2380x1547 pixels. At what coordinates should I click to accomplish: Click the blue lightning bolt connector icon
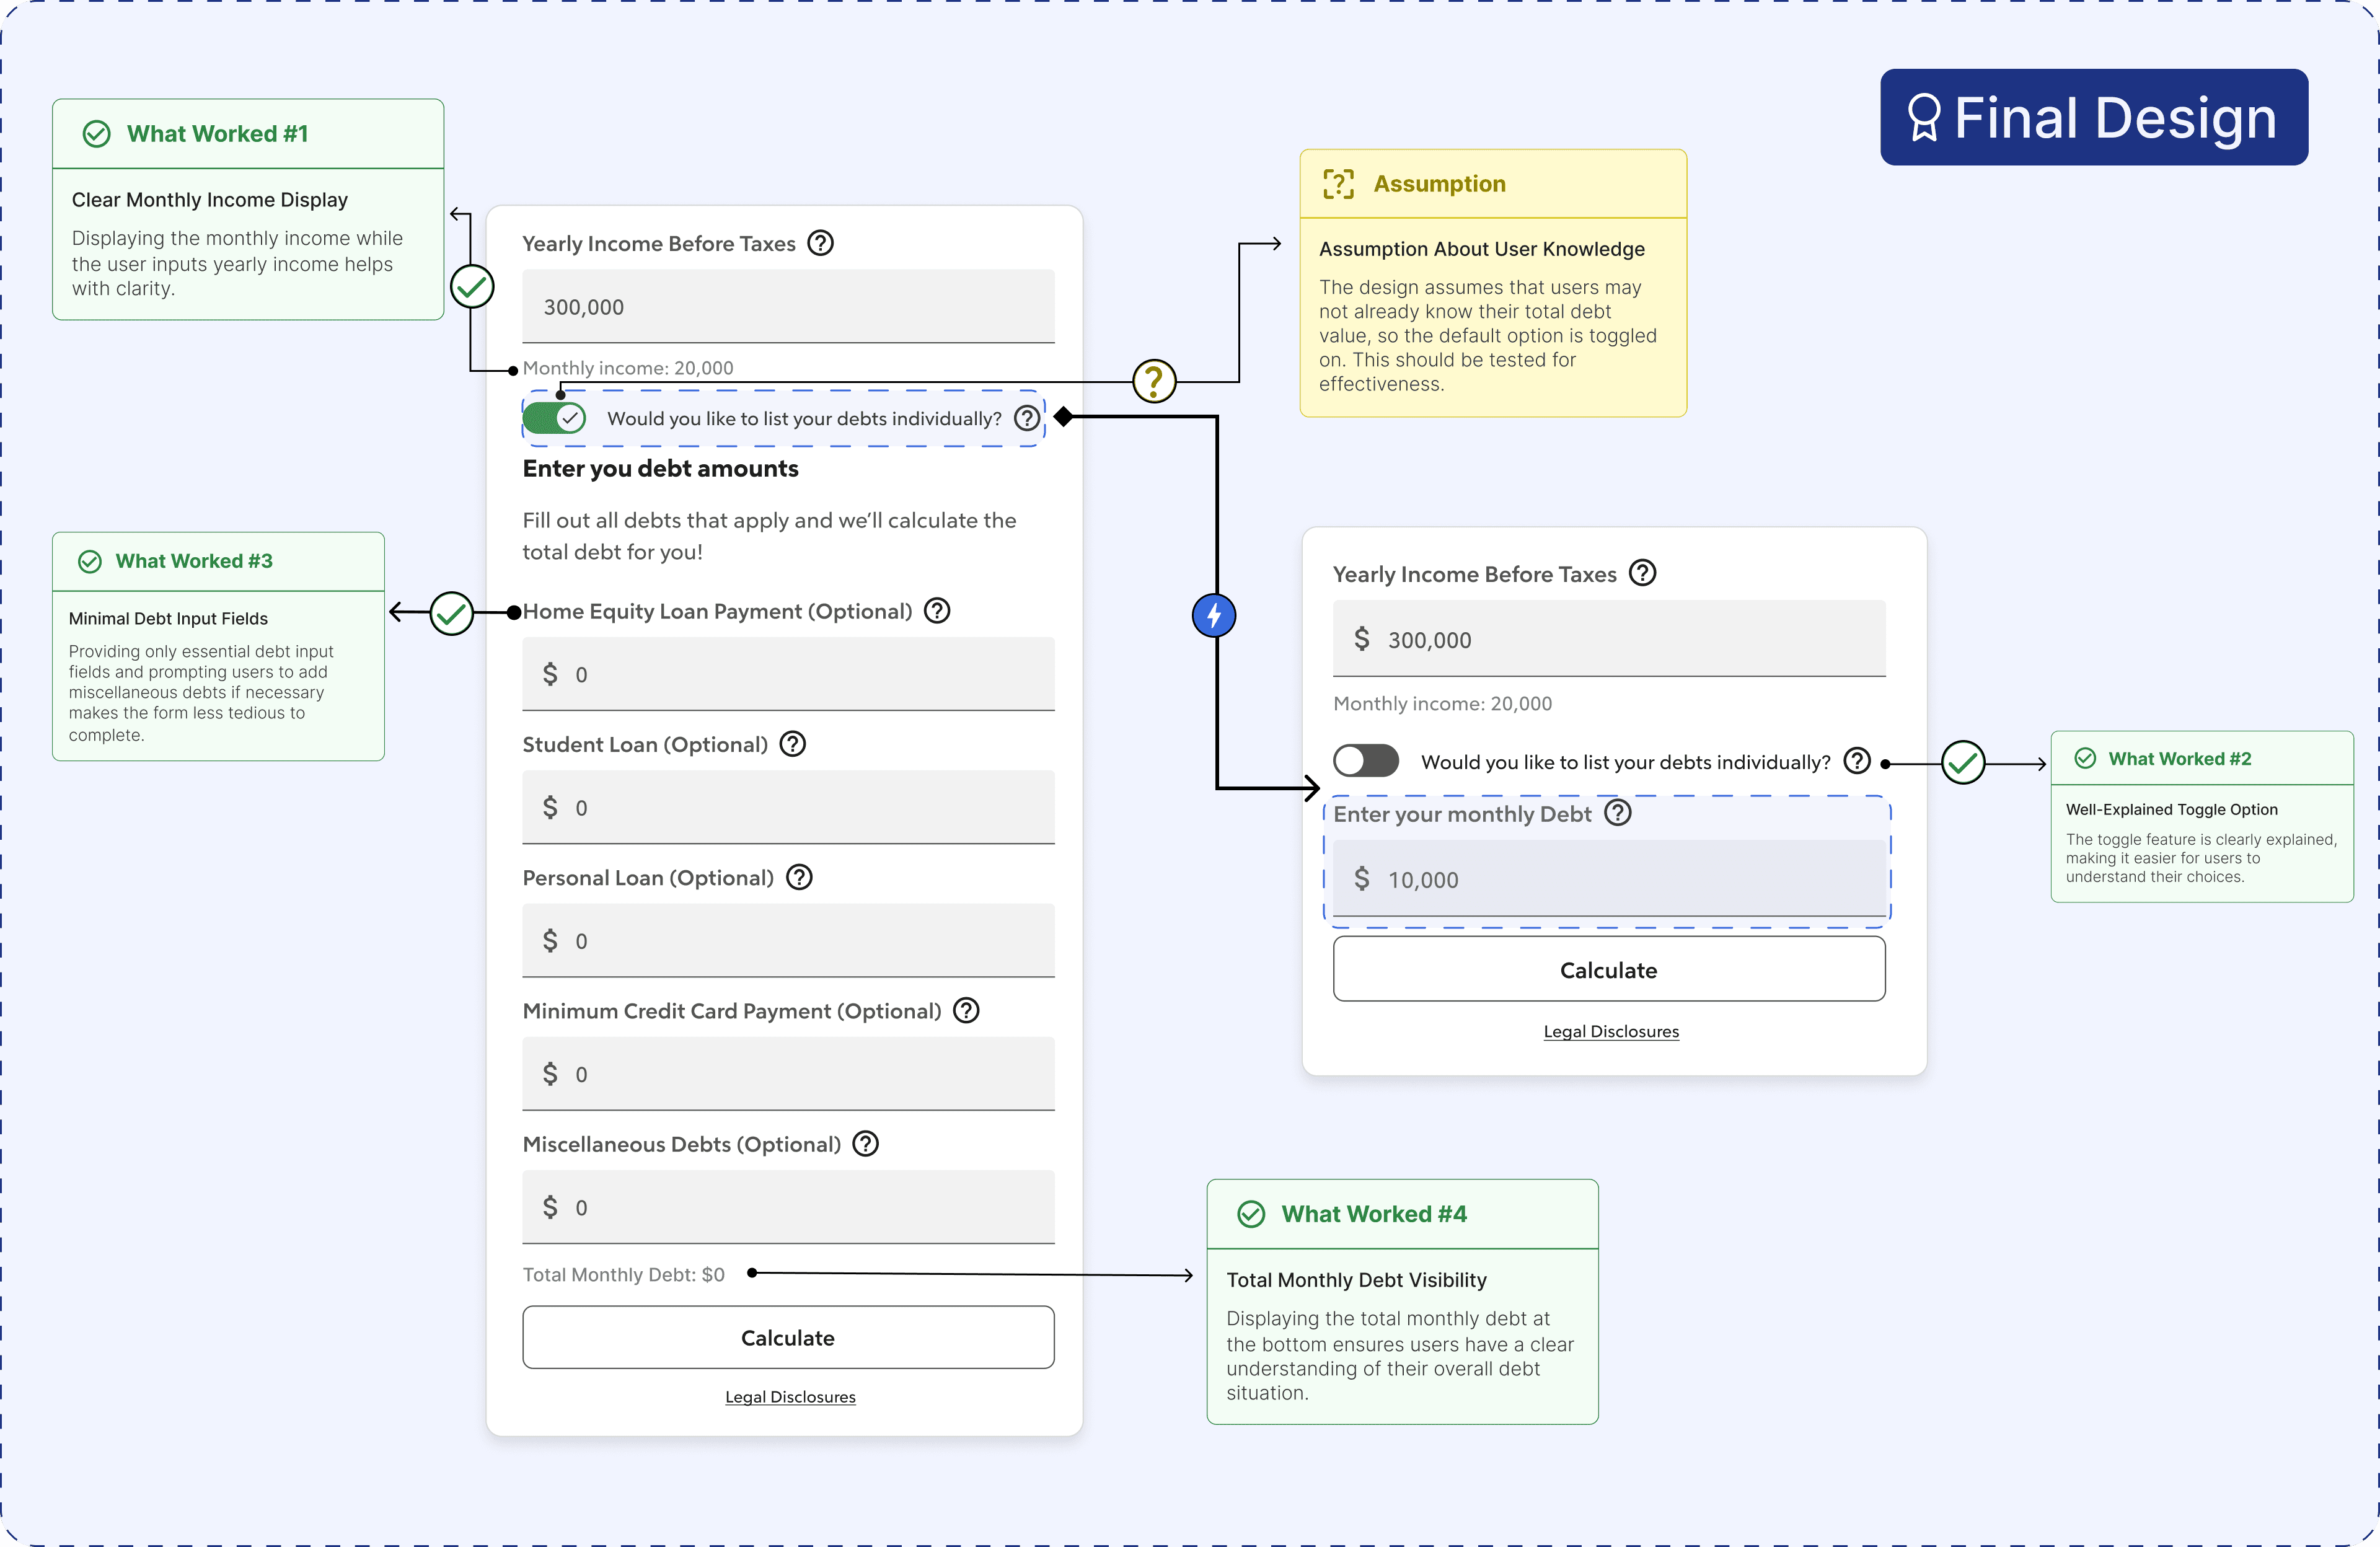coord(1214,615)
